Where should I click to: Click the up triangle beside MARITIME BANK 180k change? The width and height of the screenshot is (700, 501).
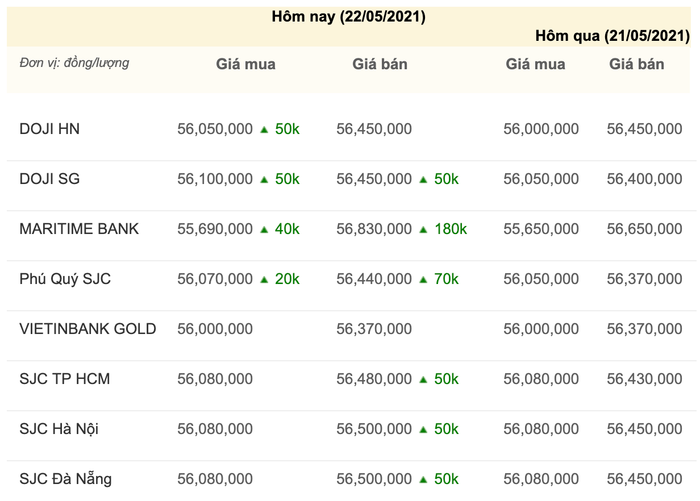point(423,230)
